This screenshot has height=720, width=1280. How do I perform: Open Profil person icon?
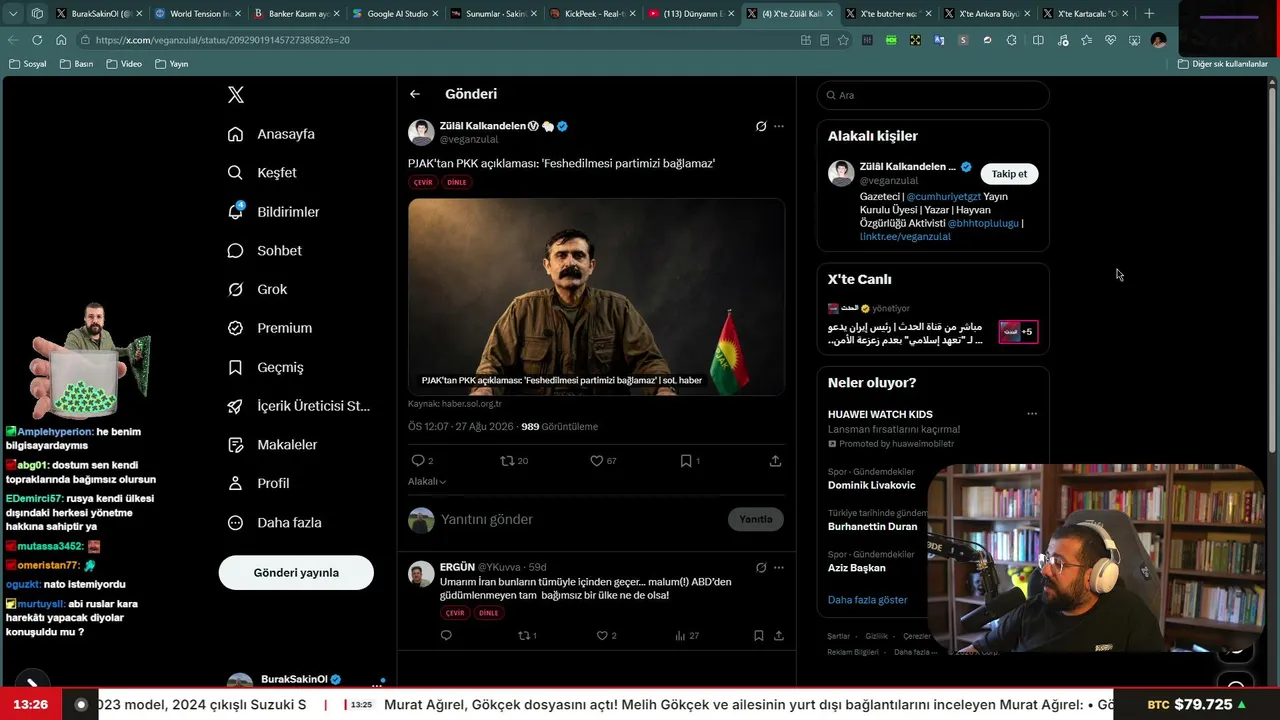235,483
